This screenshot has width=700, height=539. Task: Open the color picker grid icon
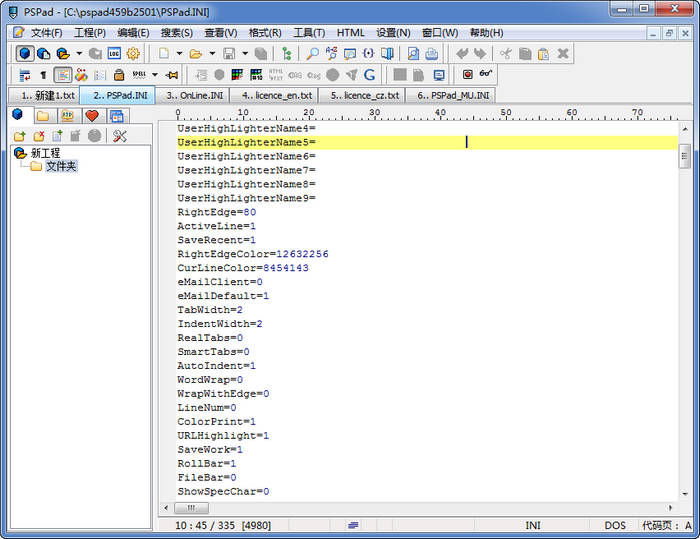238,75
